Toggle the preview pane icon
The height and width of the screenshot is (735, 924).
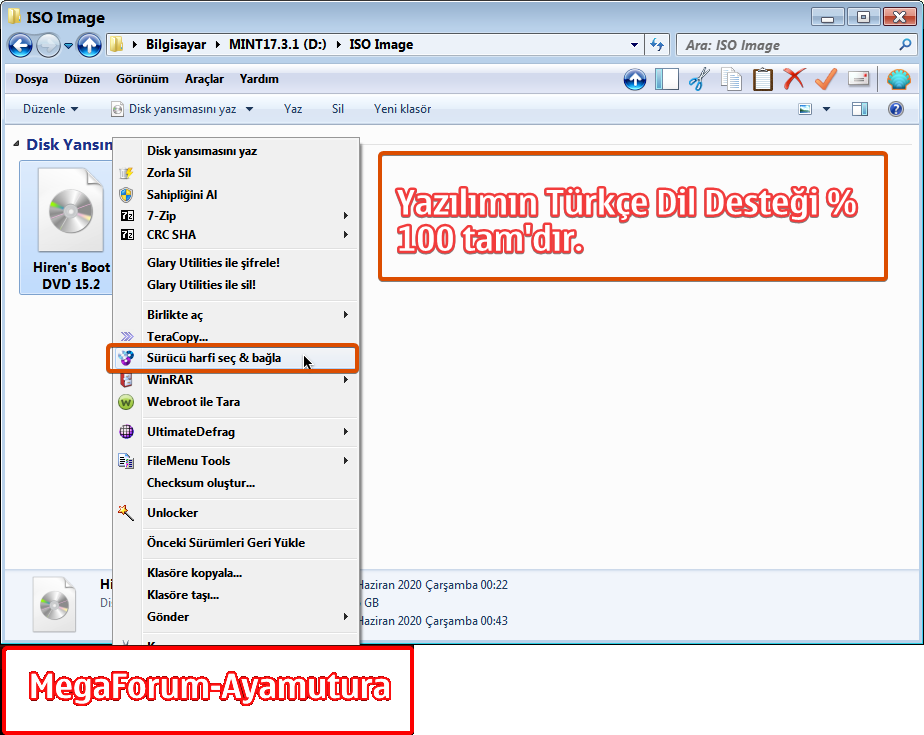(860, 109)
